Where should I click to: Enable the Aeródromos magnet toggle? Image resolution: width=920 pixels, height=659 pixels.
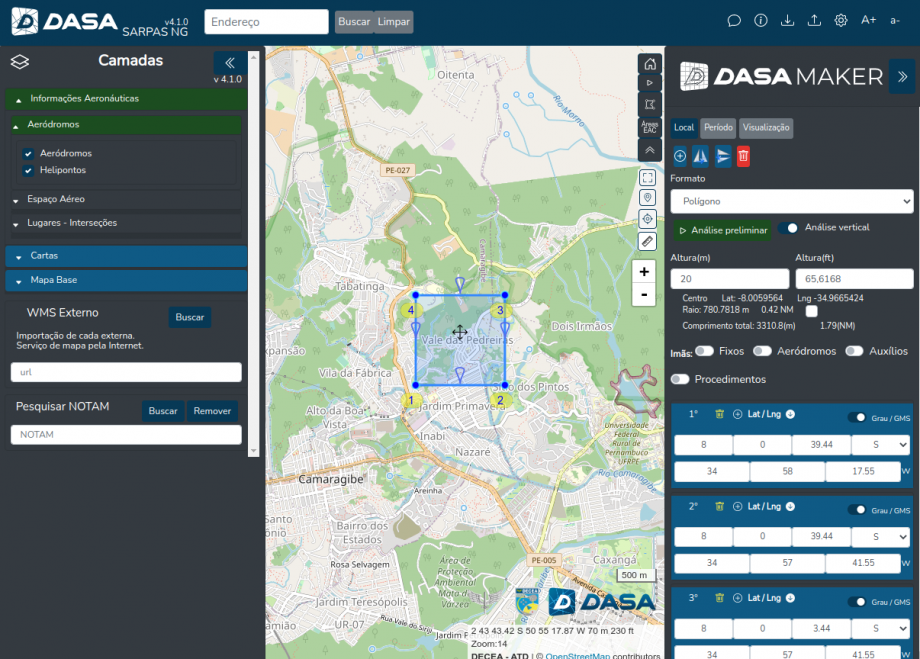(760, 352)
